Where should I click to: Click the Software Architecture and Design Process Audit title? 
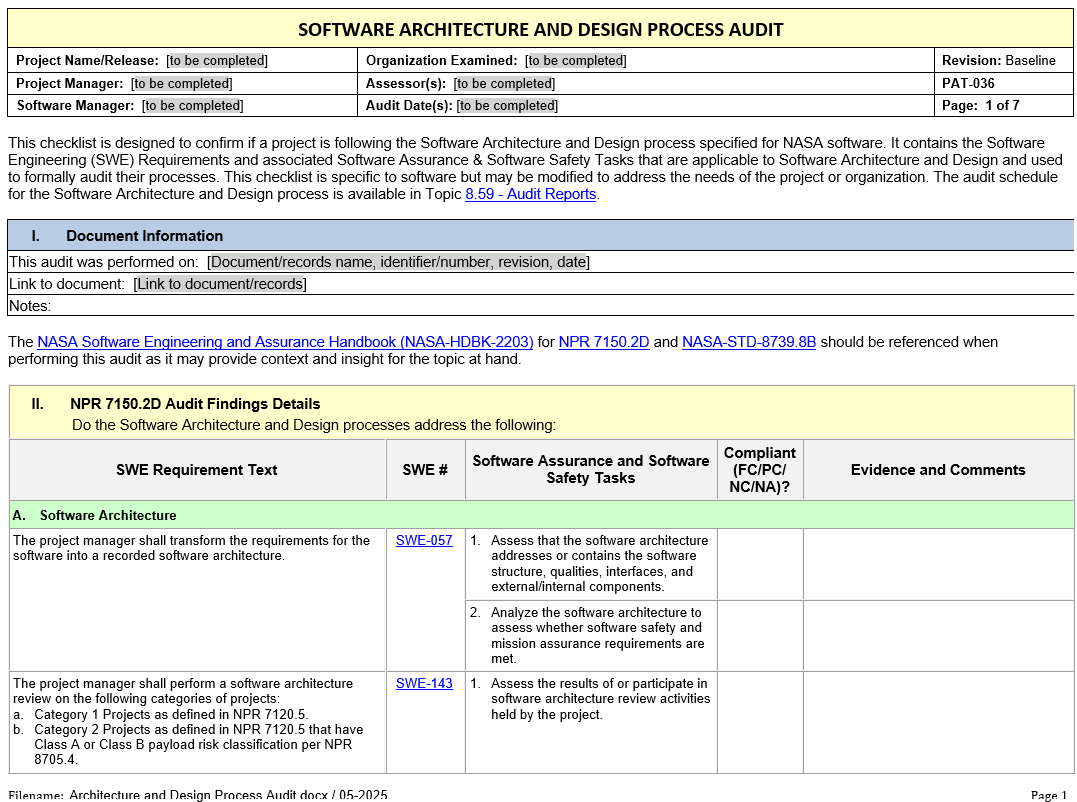coord(540,30)
